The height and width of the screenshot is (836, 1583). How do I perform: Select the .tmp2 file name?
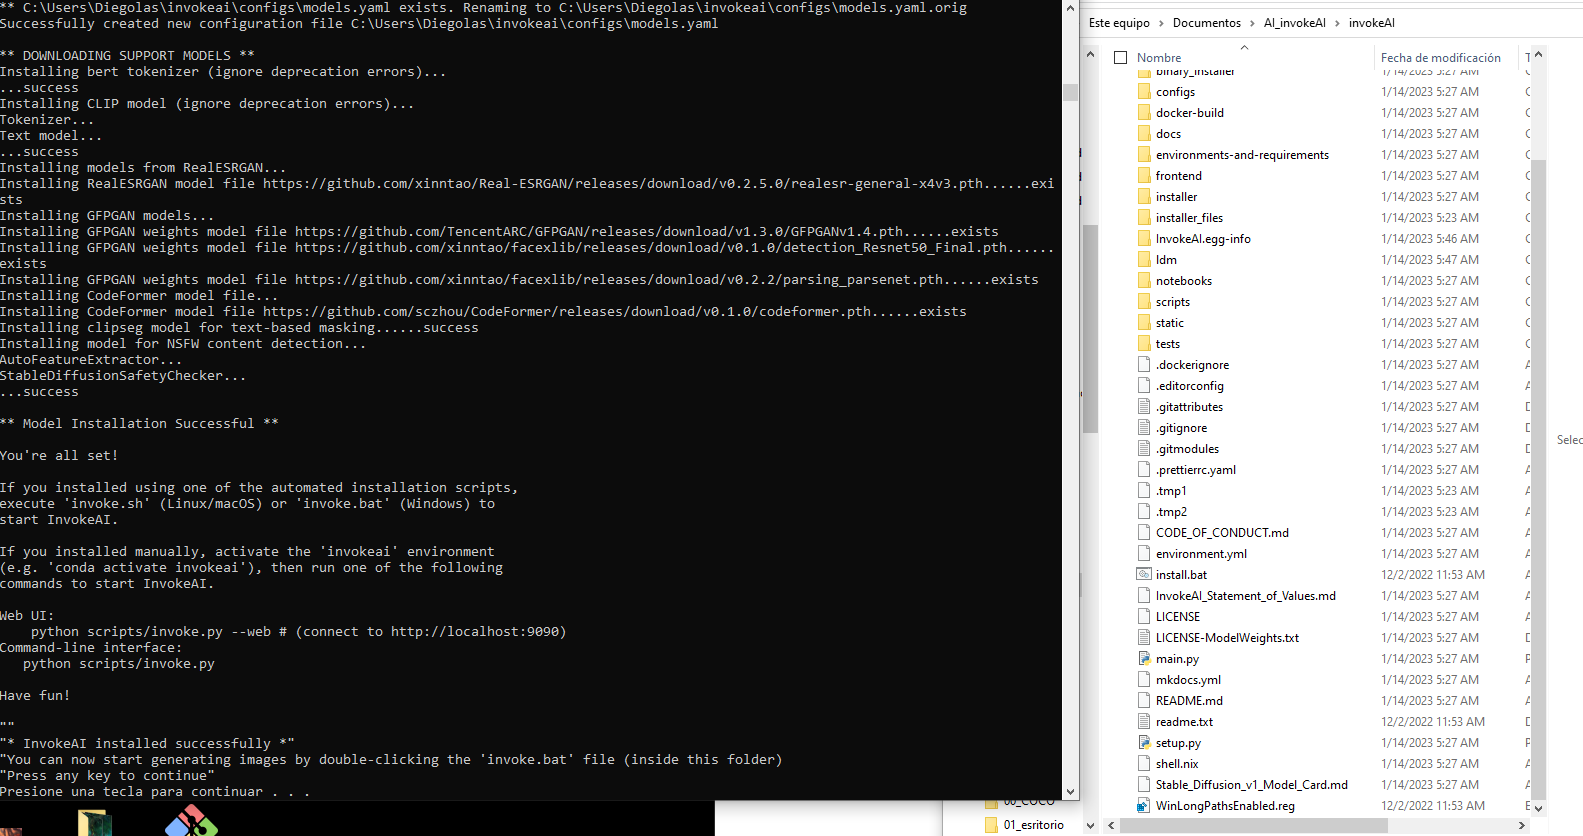(1171, 512)
